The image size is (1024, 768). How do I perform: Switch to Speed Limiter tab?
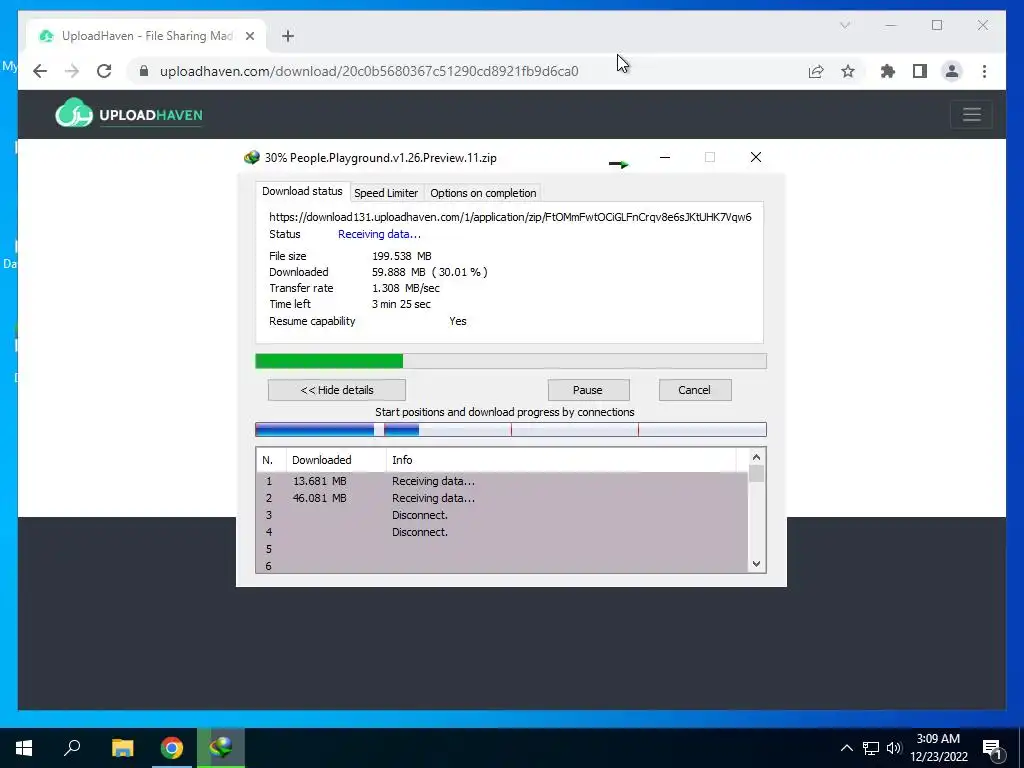click(386, 193)
